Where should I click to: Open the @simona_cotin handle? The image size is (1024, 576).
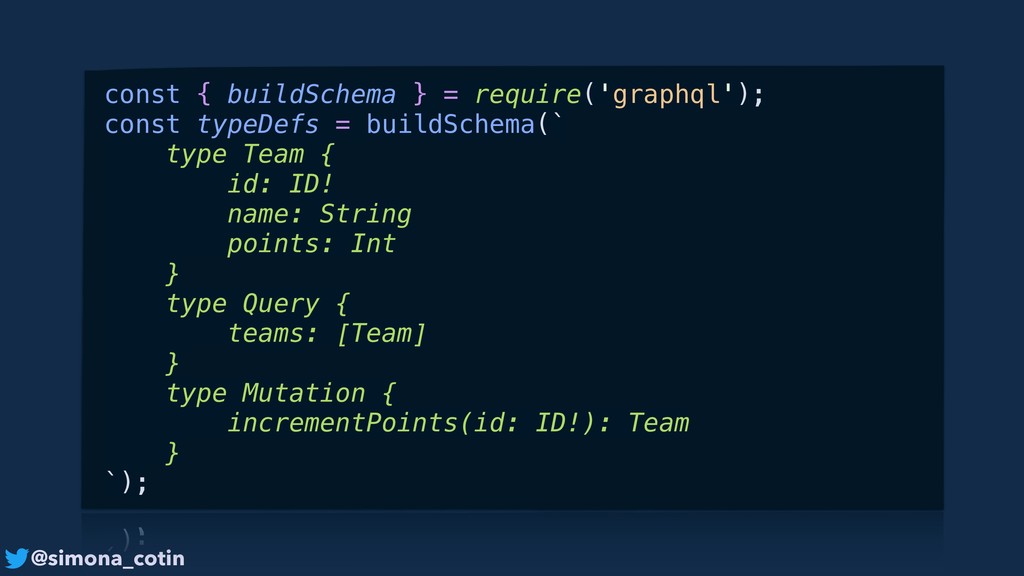pyautogui.click(x=108, y=558)
